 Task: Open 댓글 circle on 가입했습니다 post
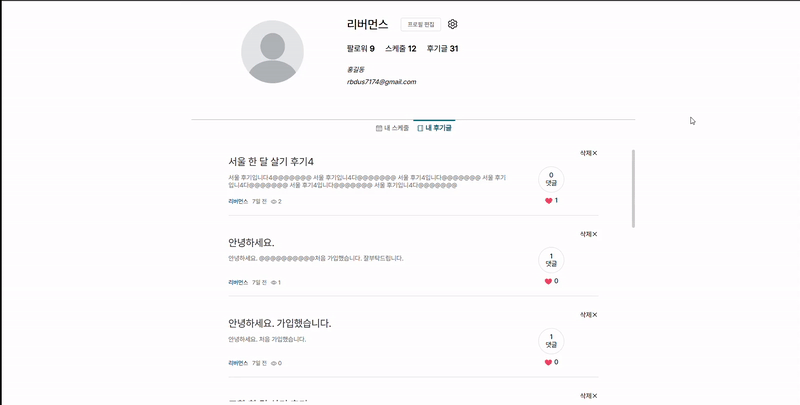point(551,341)
